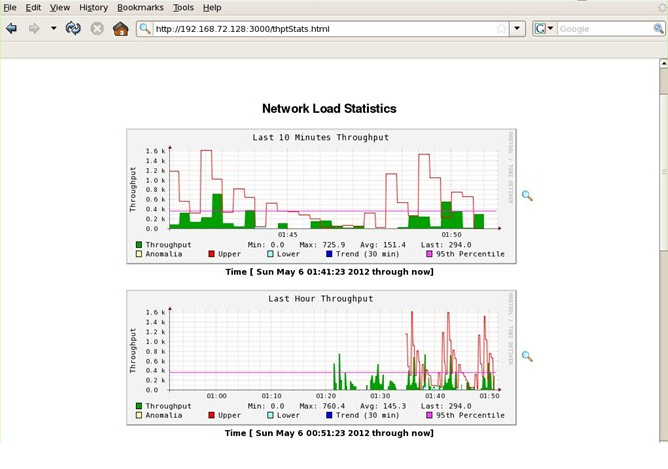Open the Bookmarks menu

140,8
